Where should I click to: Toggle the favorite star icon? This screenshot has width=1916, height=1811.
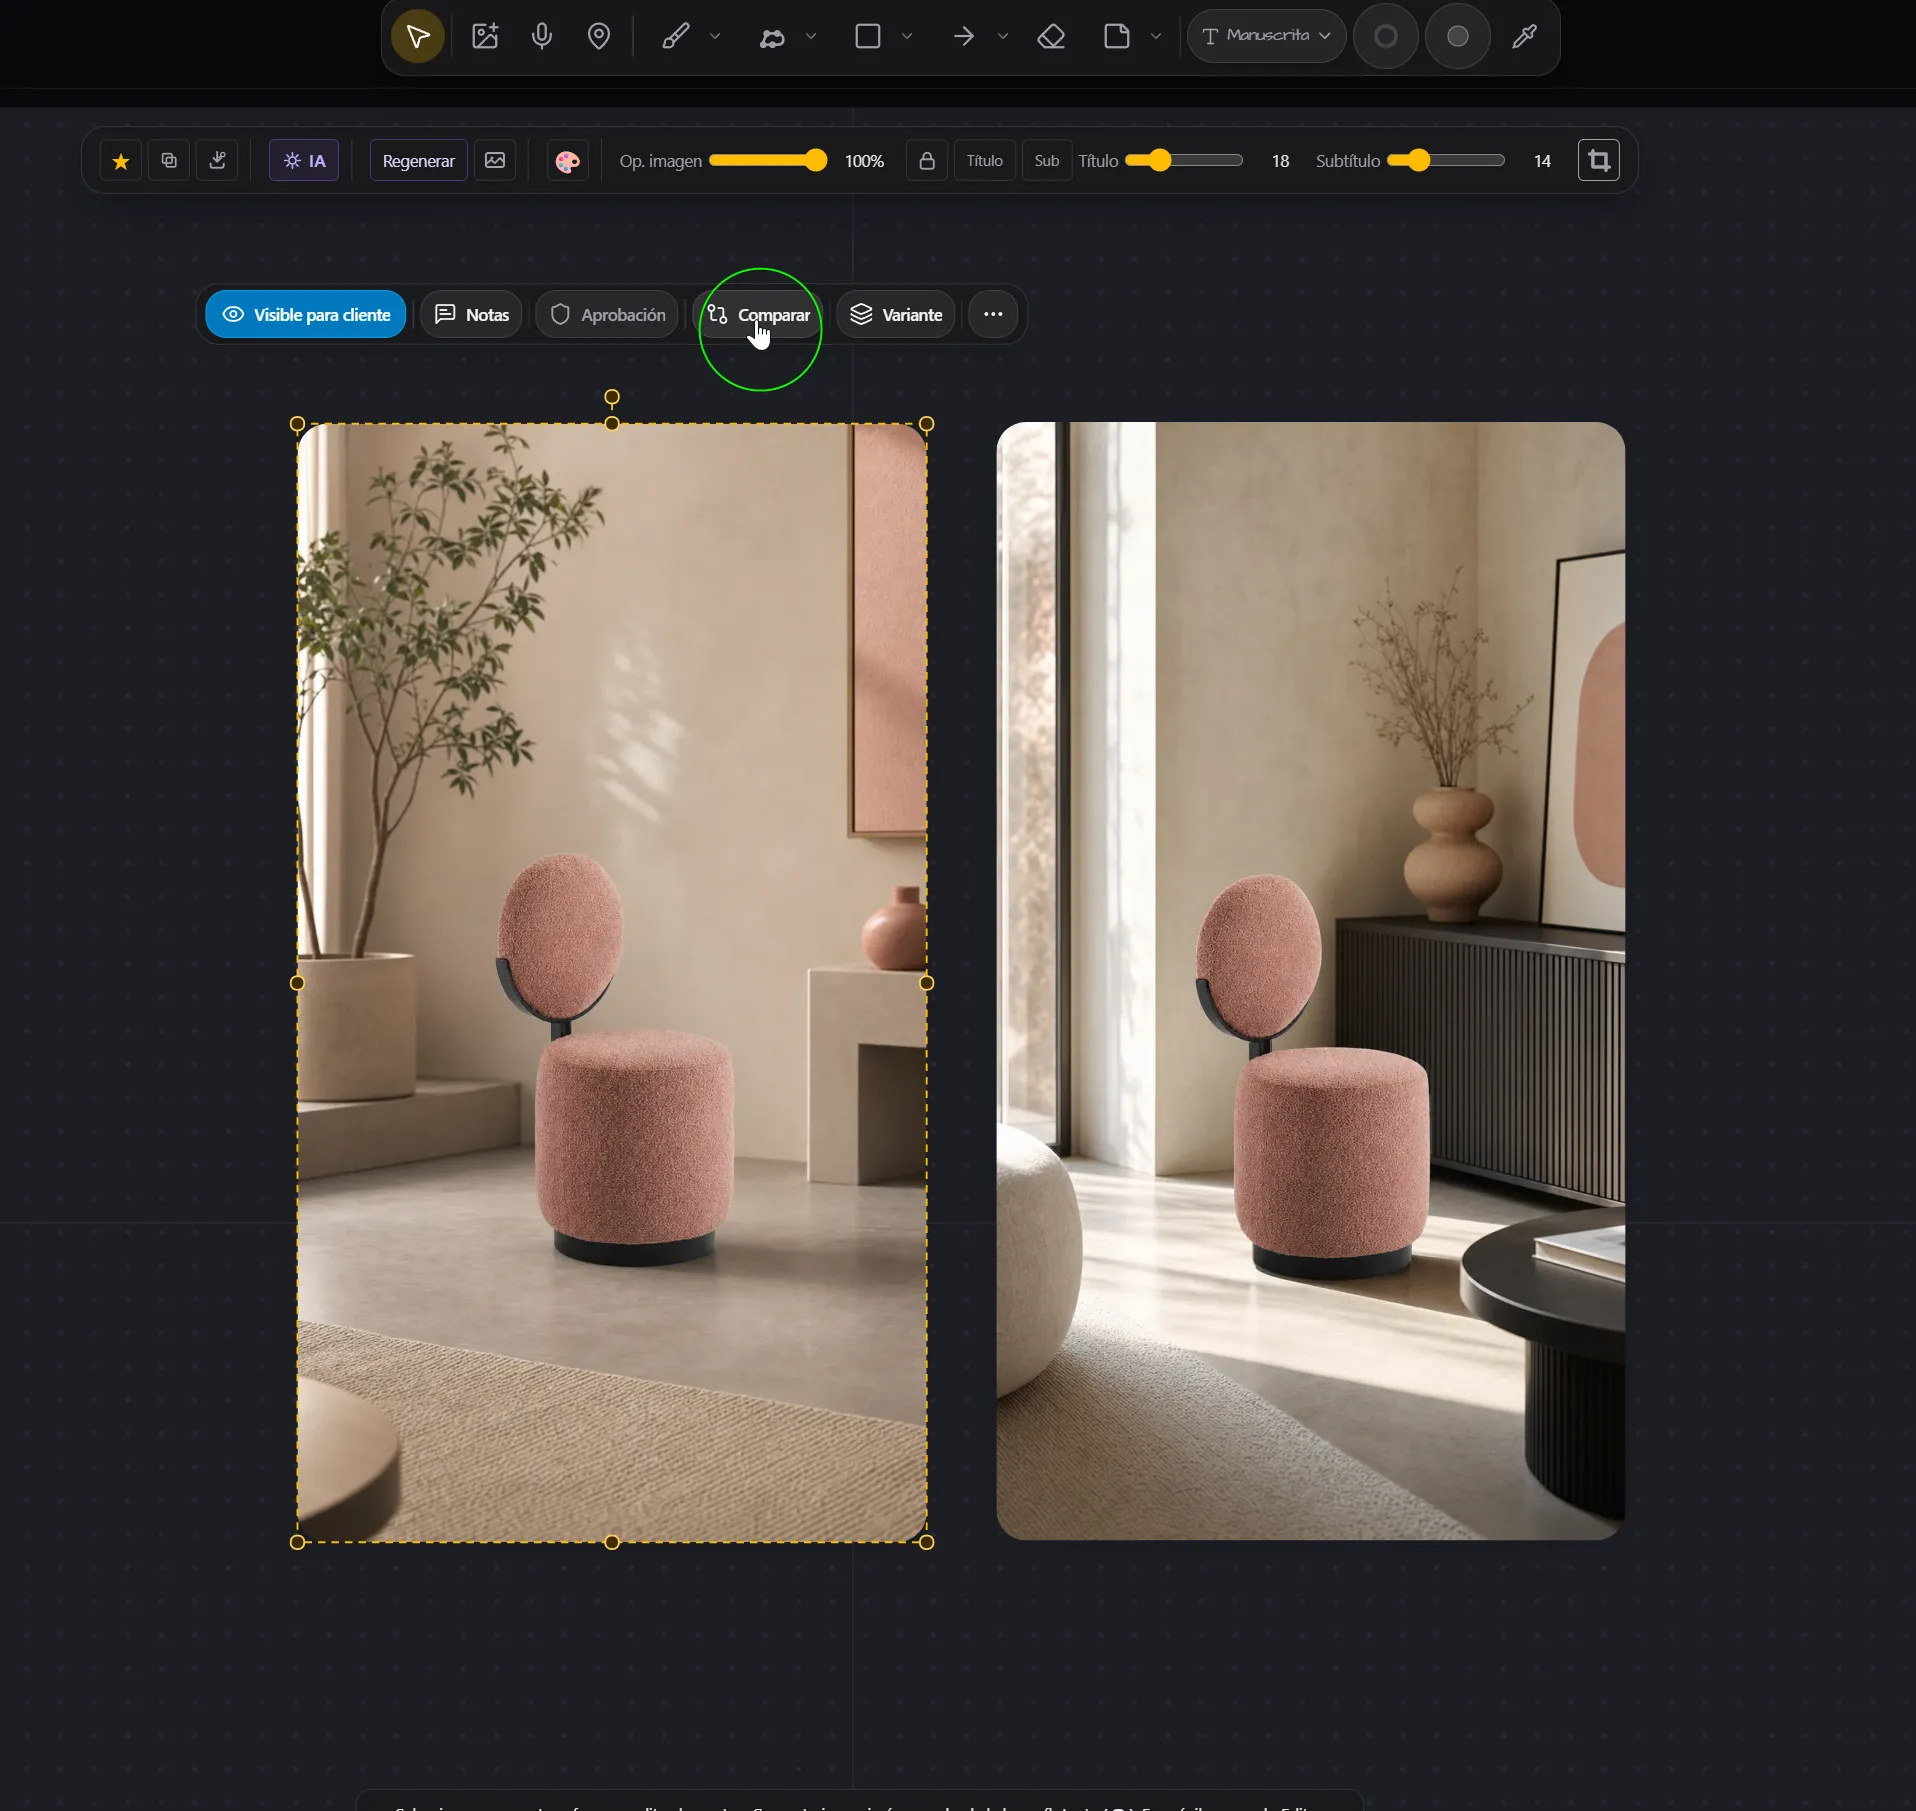[x=121, y=161]
